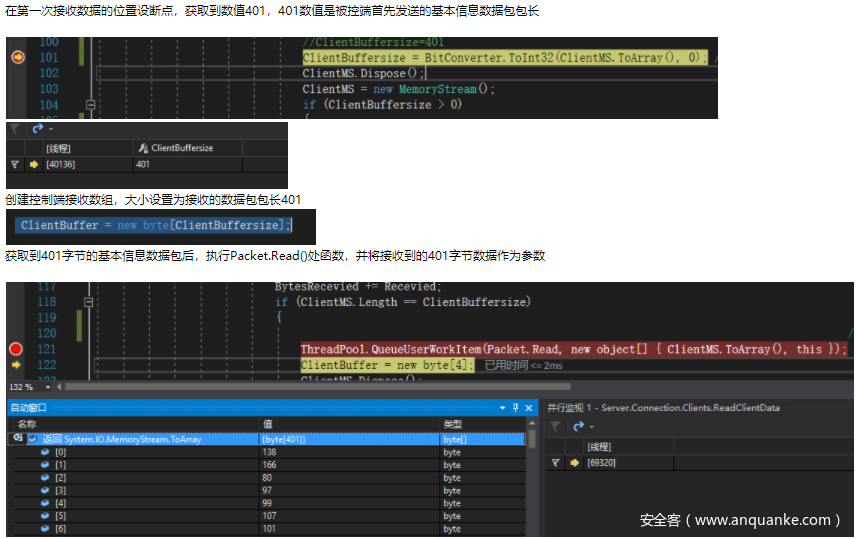Pin the 自动窗口 Autos panel

pyautogui.click(x=516, y=408)
